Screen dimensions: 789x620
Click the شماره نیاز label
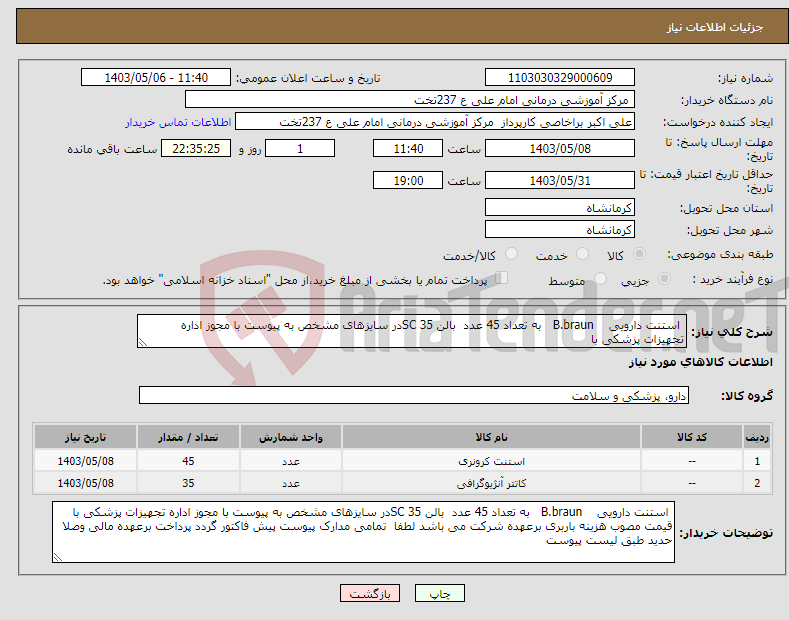(x=745, y=79)
